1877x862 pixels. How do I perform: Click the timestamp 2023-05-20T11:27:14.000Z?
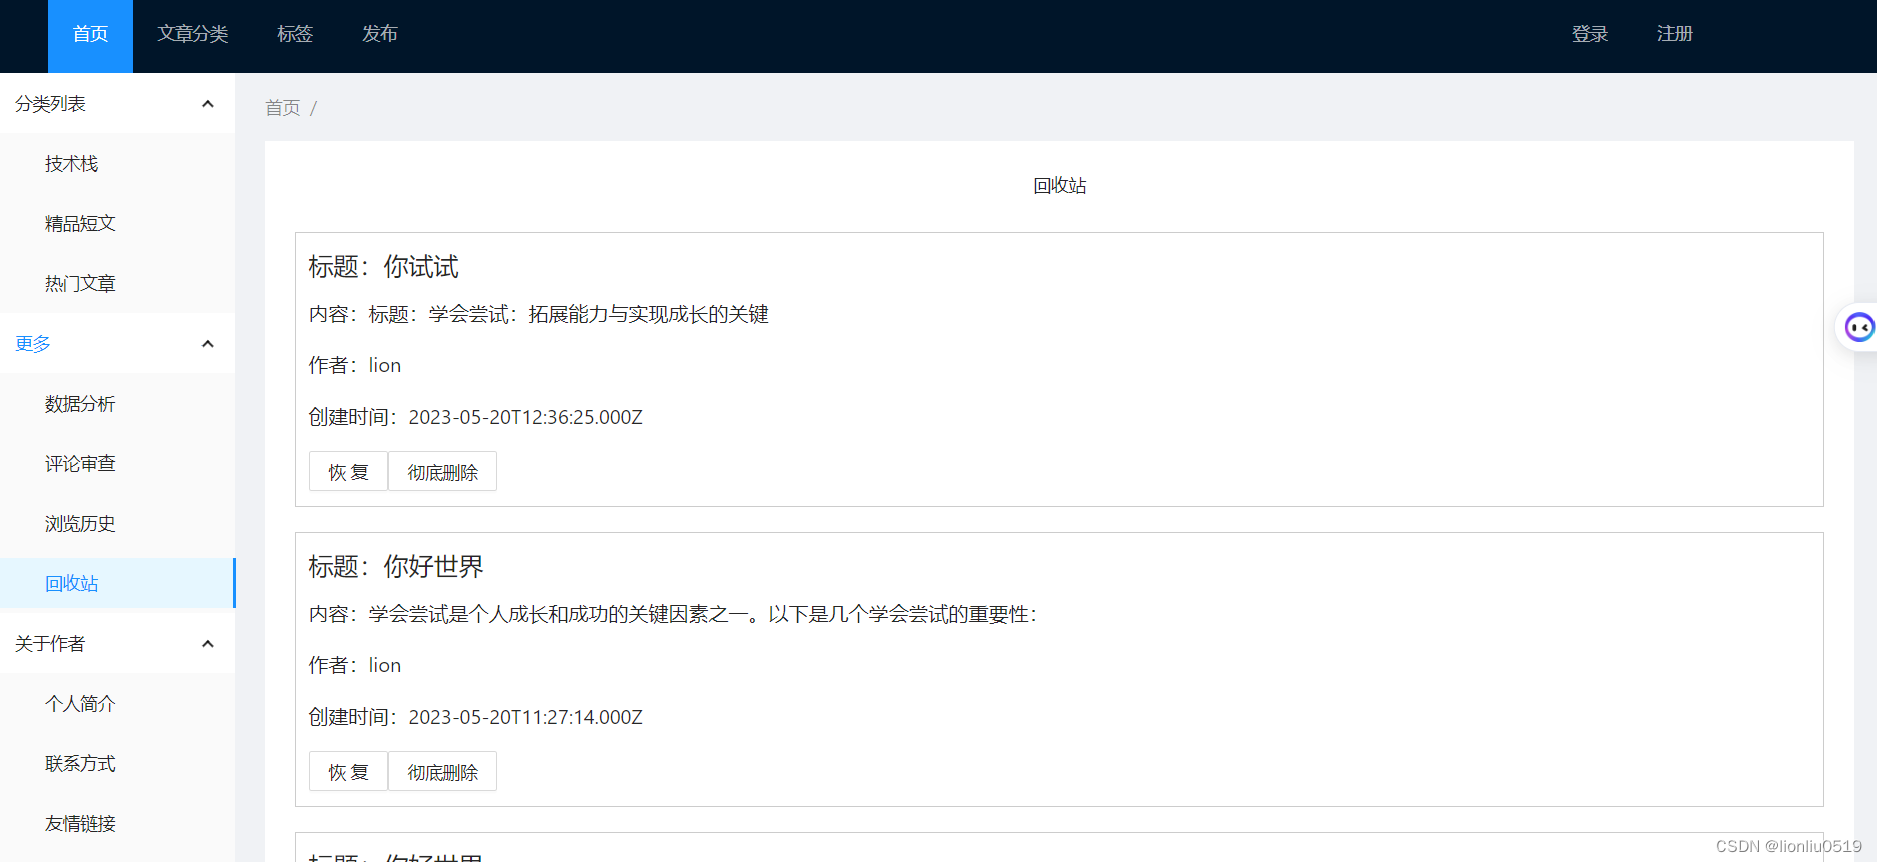[526, 717]
